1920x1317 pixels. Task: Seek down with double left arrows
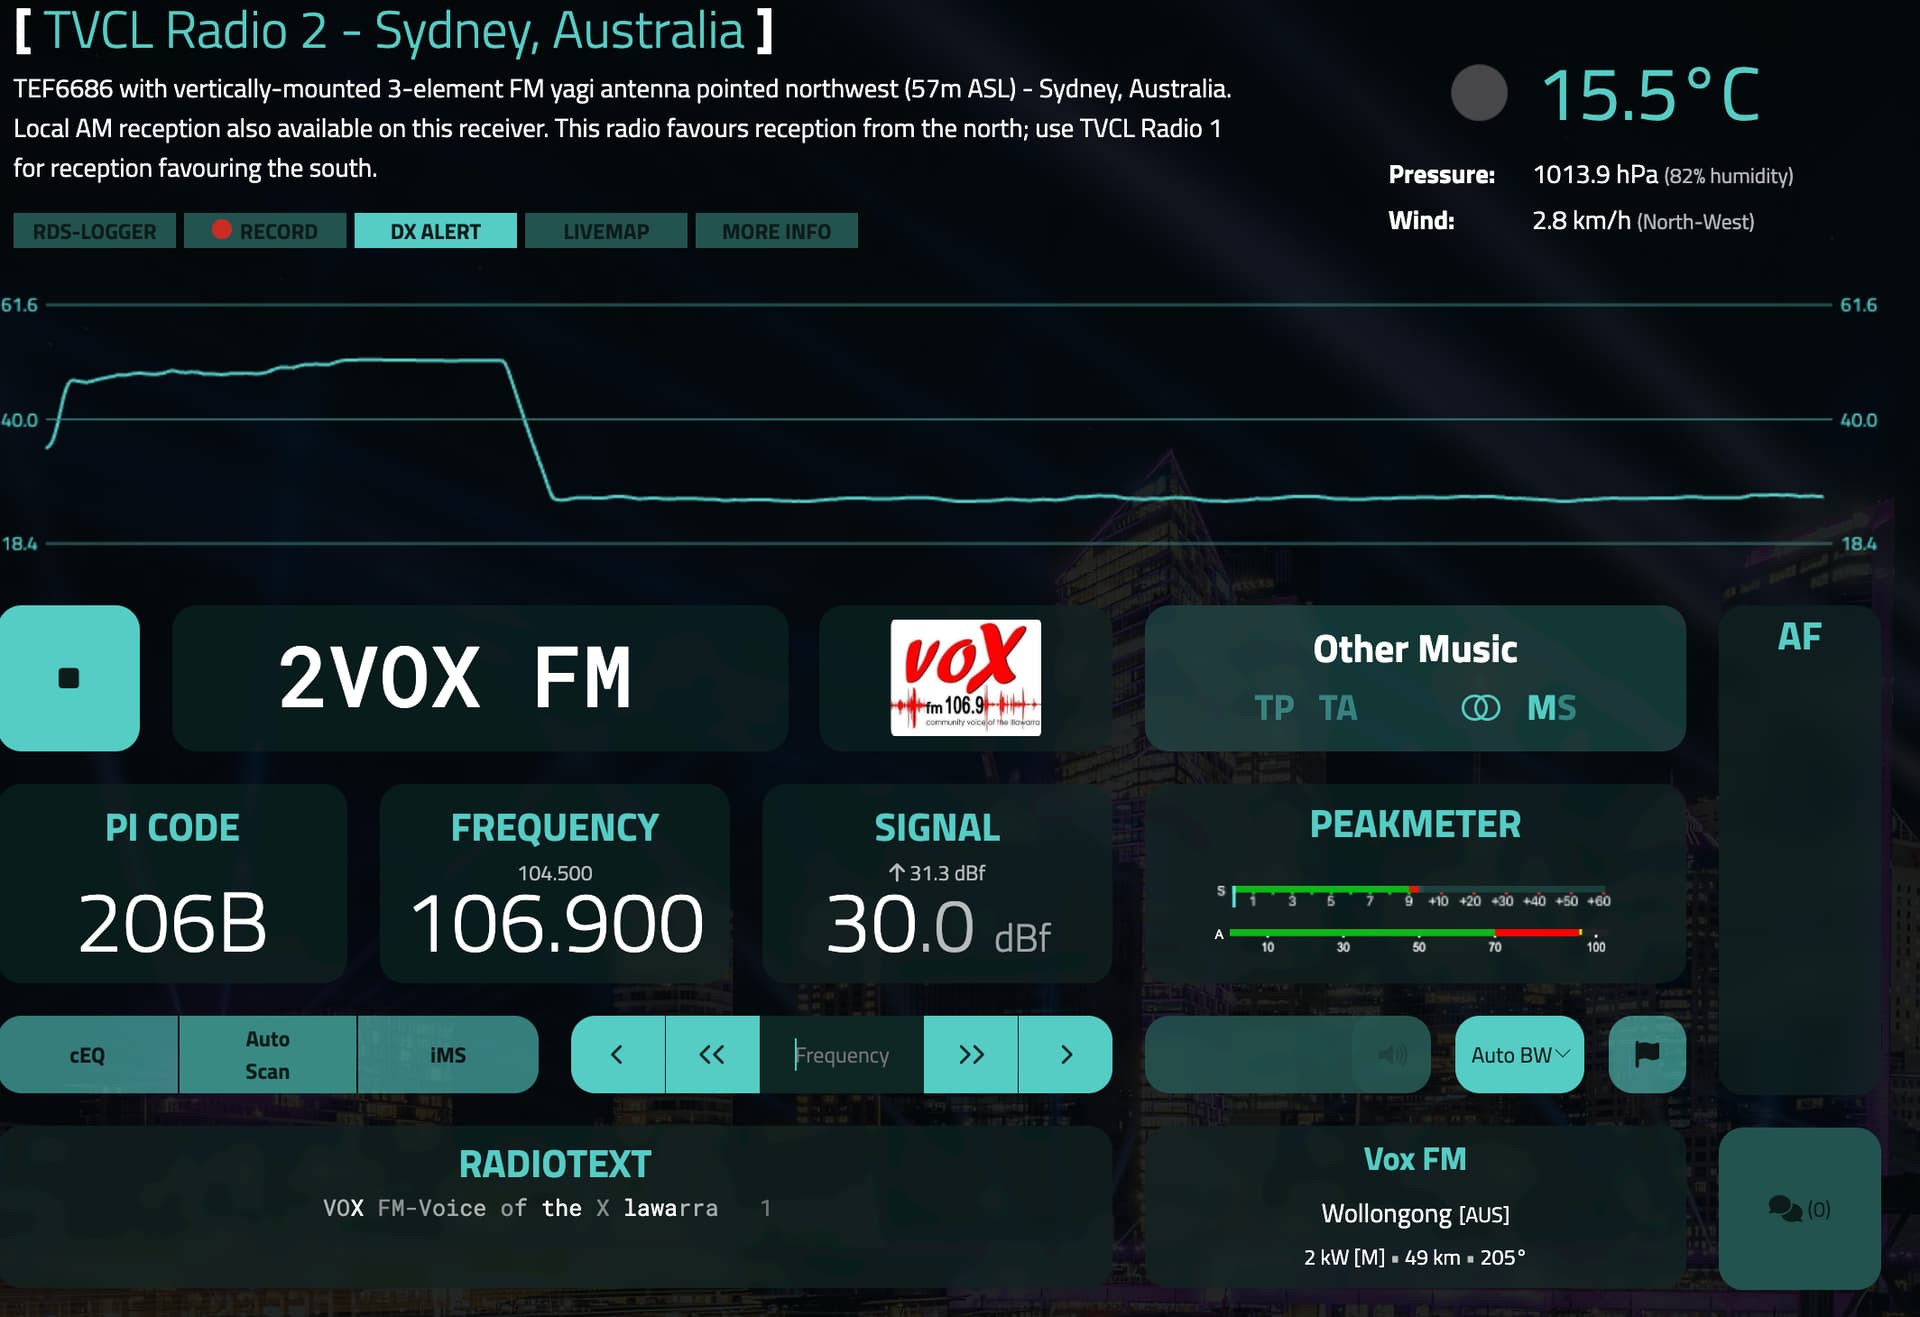[712, 1054]
